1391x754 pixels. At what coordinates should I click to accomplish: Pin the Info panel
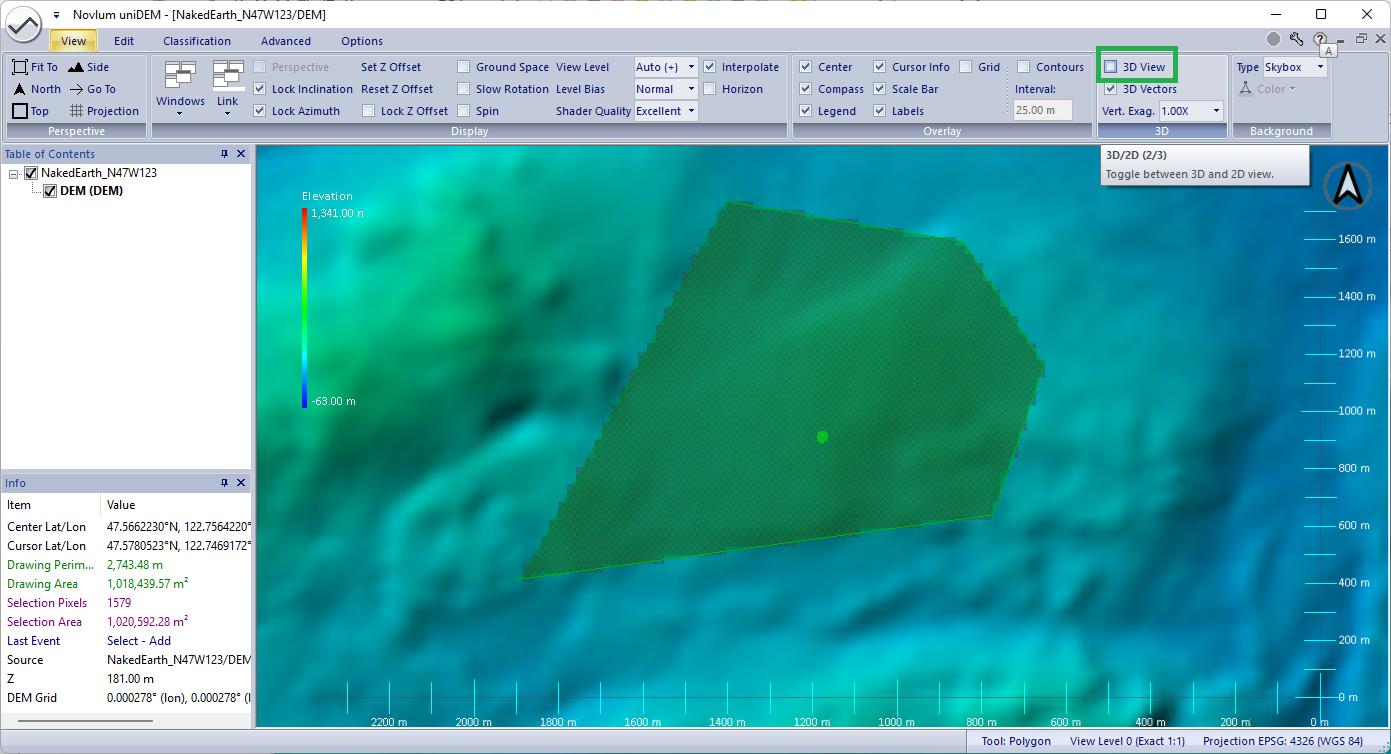[225, 483]
